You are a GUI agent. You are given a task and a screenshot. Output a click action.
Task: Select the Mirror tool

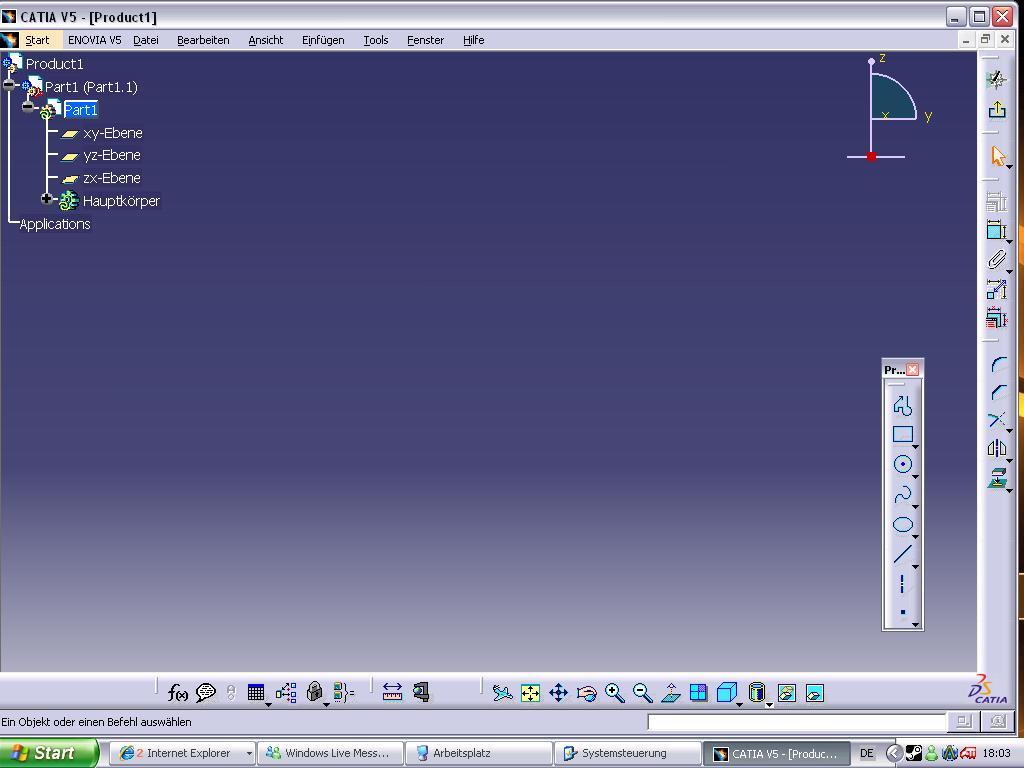[997, 449]
